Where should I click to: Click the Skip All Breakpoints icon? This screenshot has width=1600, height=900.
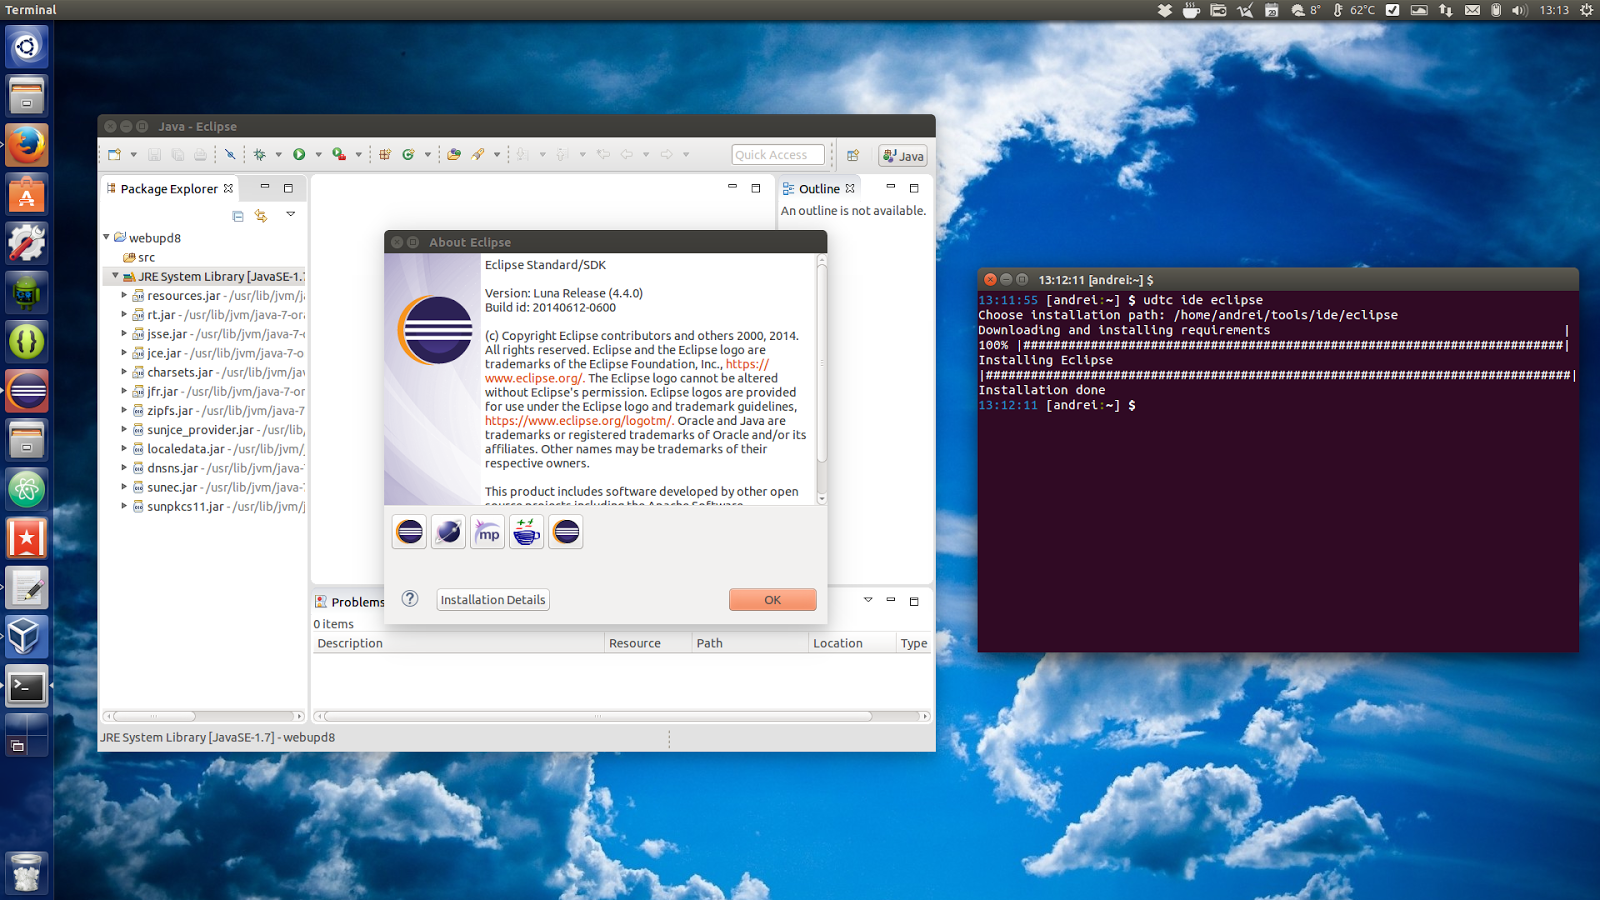pos(230,154)
